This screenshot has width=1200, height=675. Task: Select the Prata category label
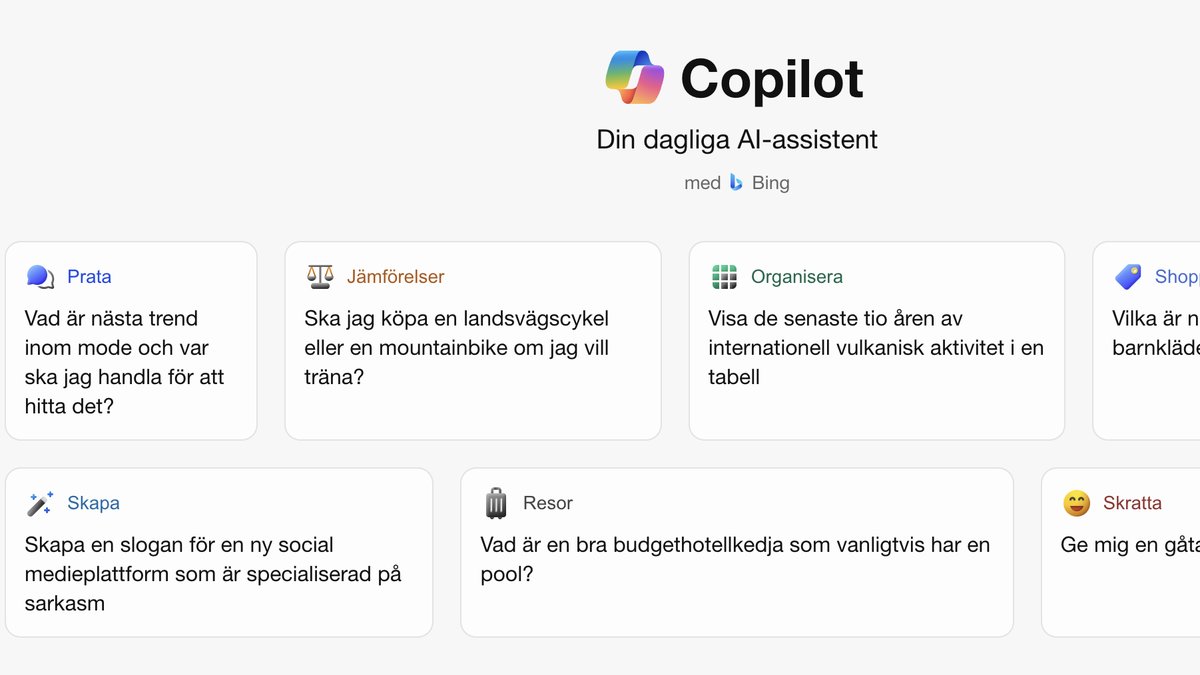click(x=89, y=277)
